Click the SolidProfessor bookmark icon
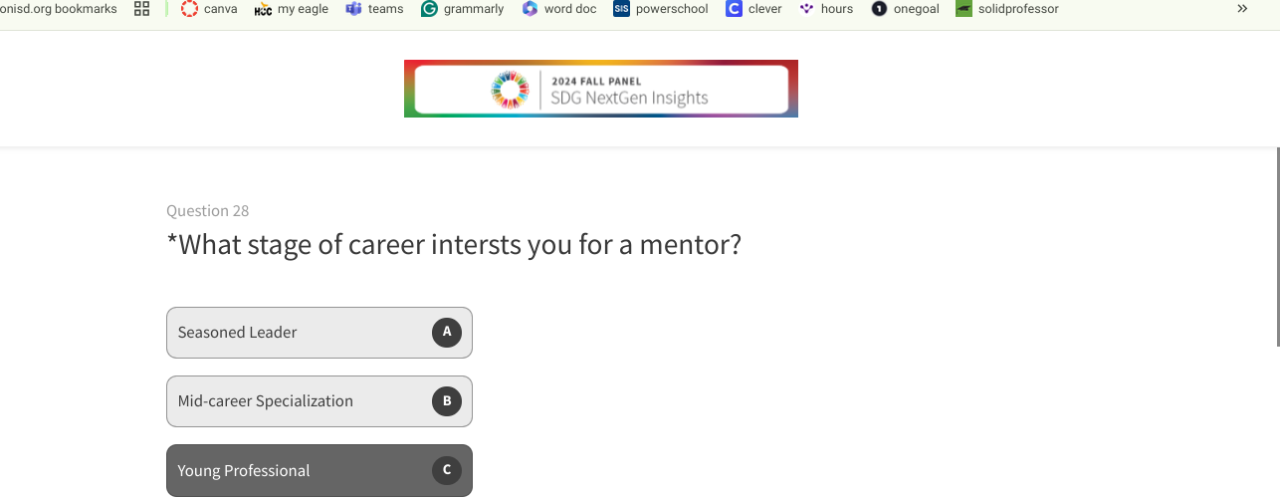The height and width of the screenshot is (498, 1280). click(x=963, y=9)
